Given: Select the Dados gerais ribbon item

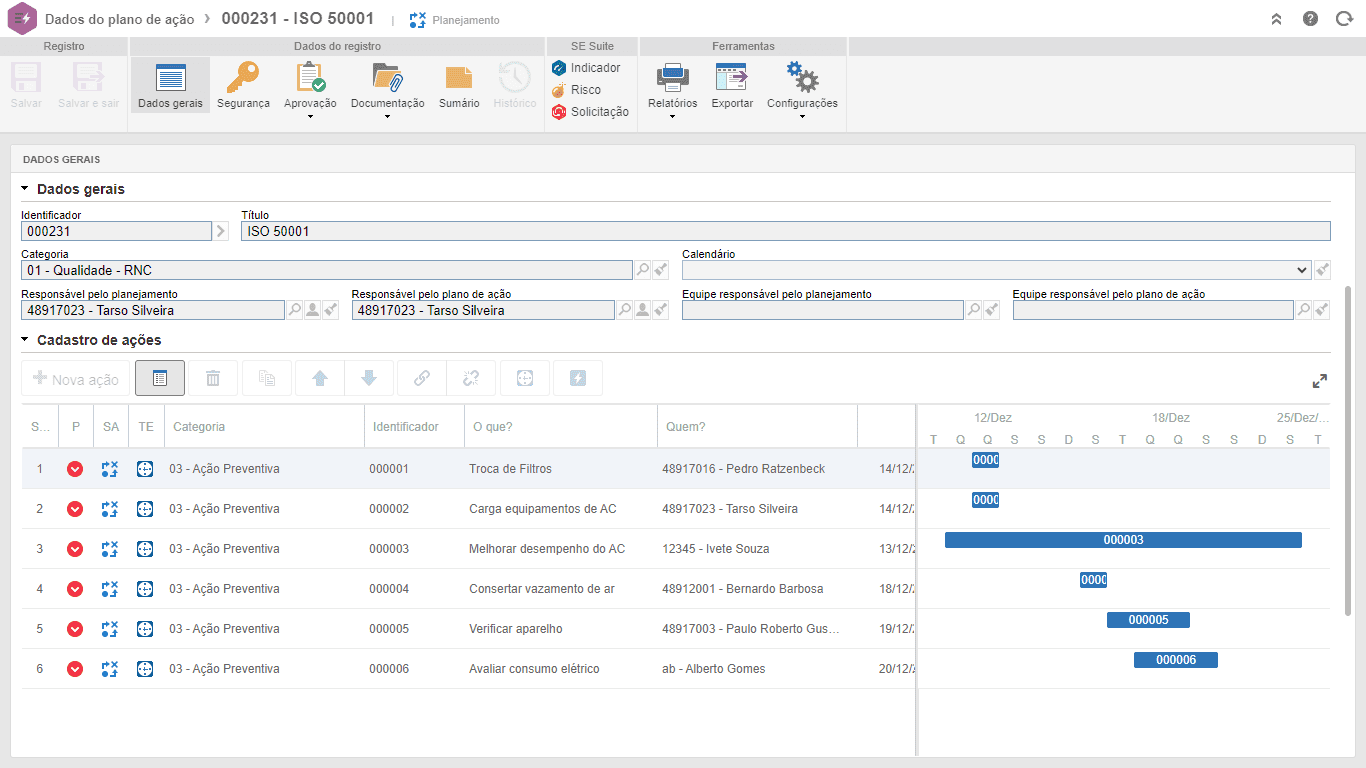Looking at the screenshot, I should (x=170, y=86).
